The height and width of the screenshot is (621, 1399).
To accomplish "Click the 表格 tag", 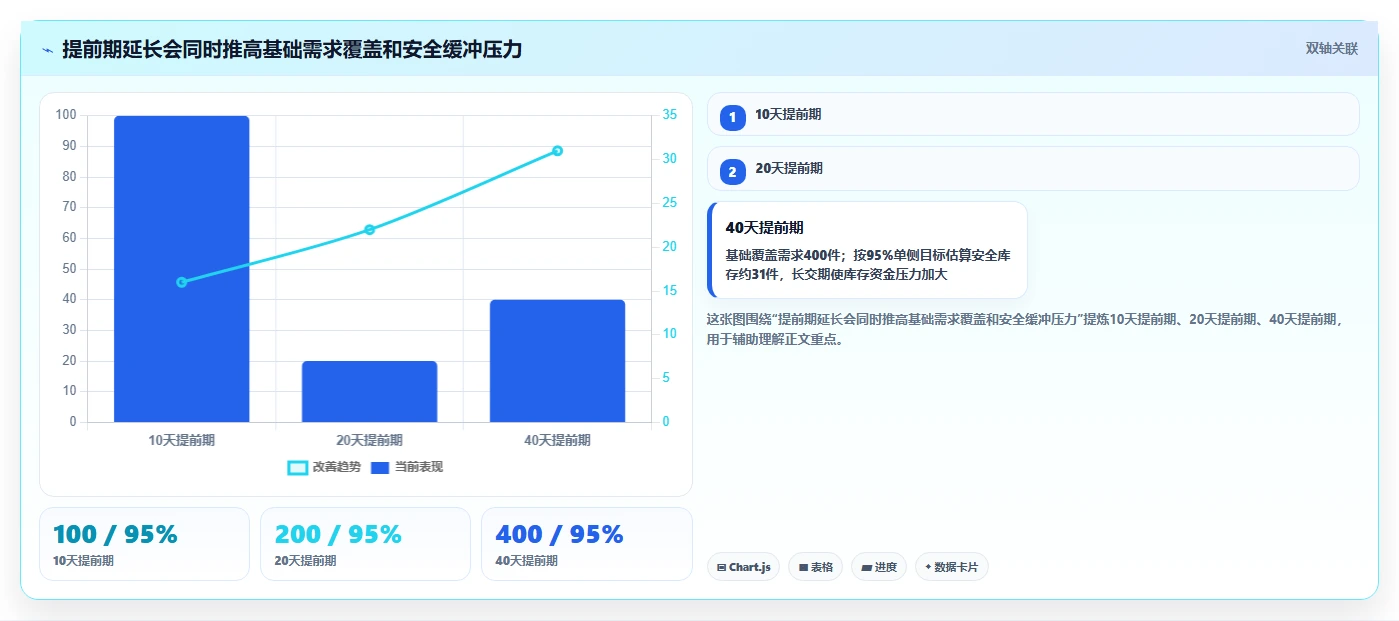I will pos(815,567).
